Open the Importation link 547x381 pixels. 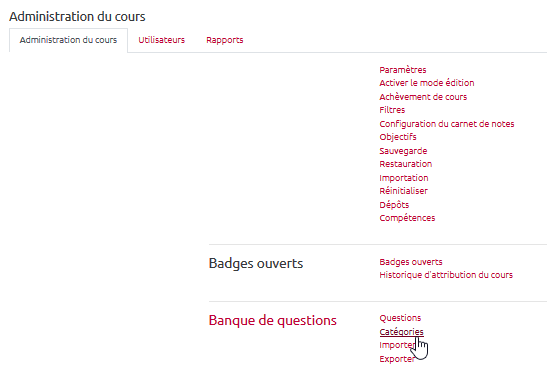(404, 178)
